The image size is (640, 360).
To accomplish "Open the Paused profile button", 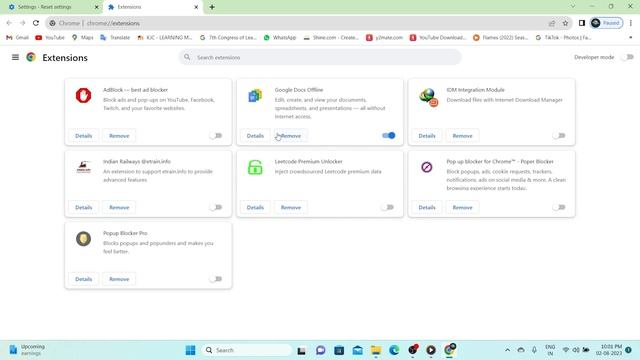I will (x=606, y=23).
